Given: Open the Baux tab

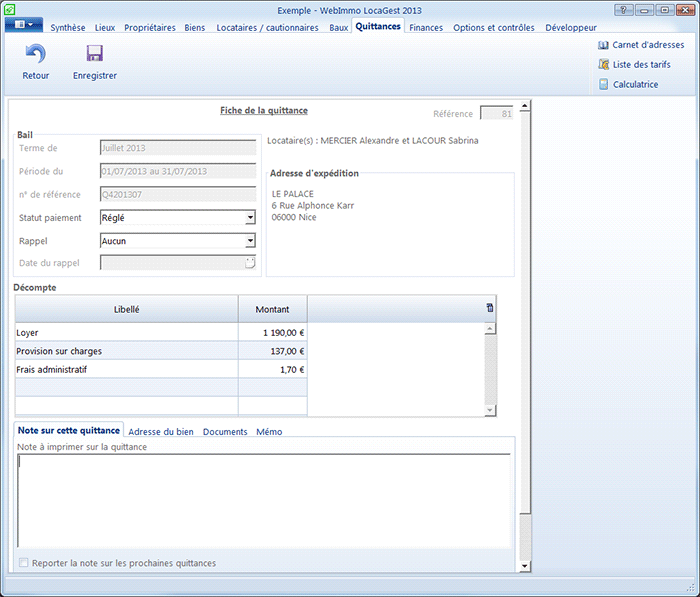Looking at the screenshot, I should click(339, 28).
